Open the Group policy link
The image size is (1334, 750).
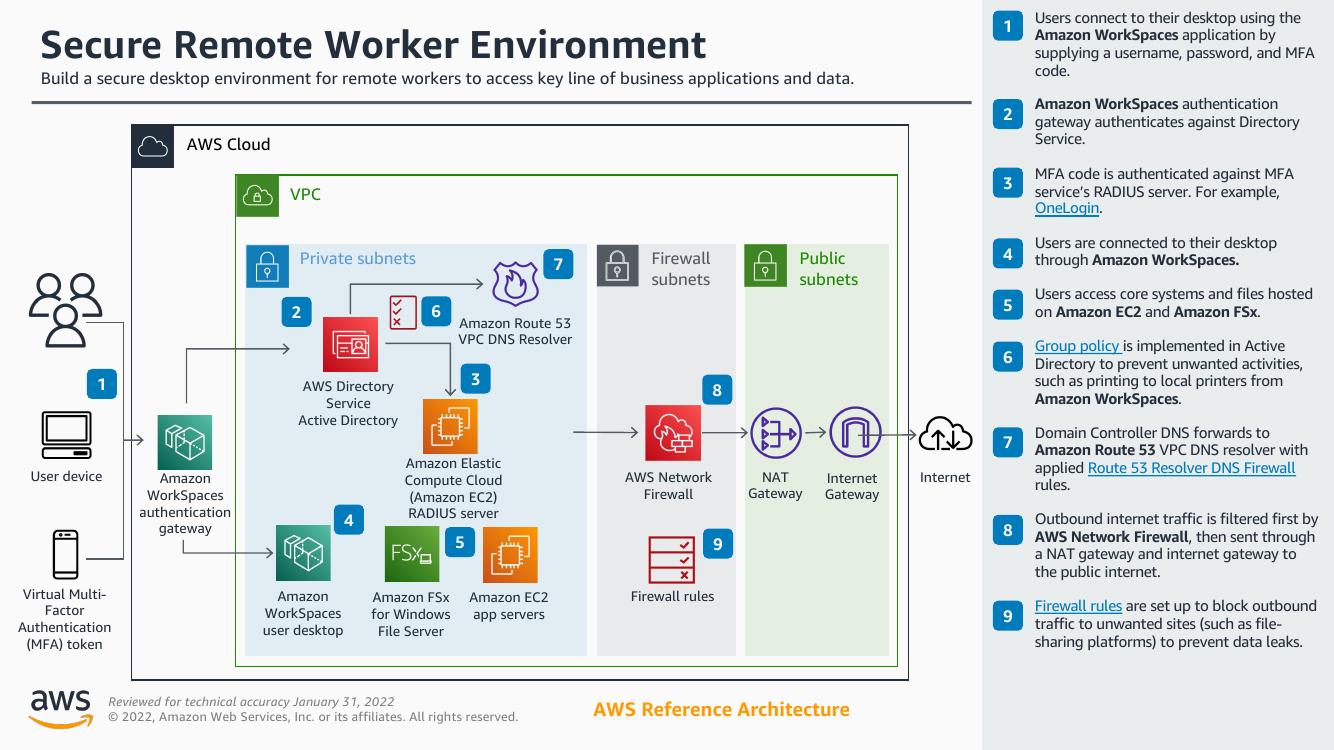tap(1077, 346)
